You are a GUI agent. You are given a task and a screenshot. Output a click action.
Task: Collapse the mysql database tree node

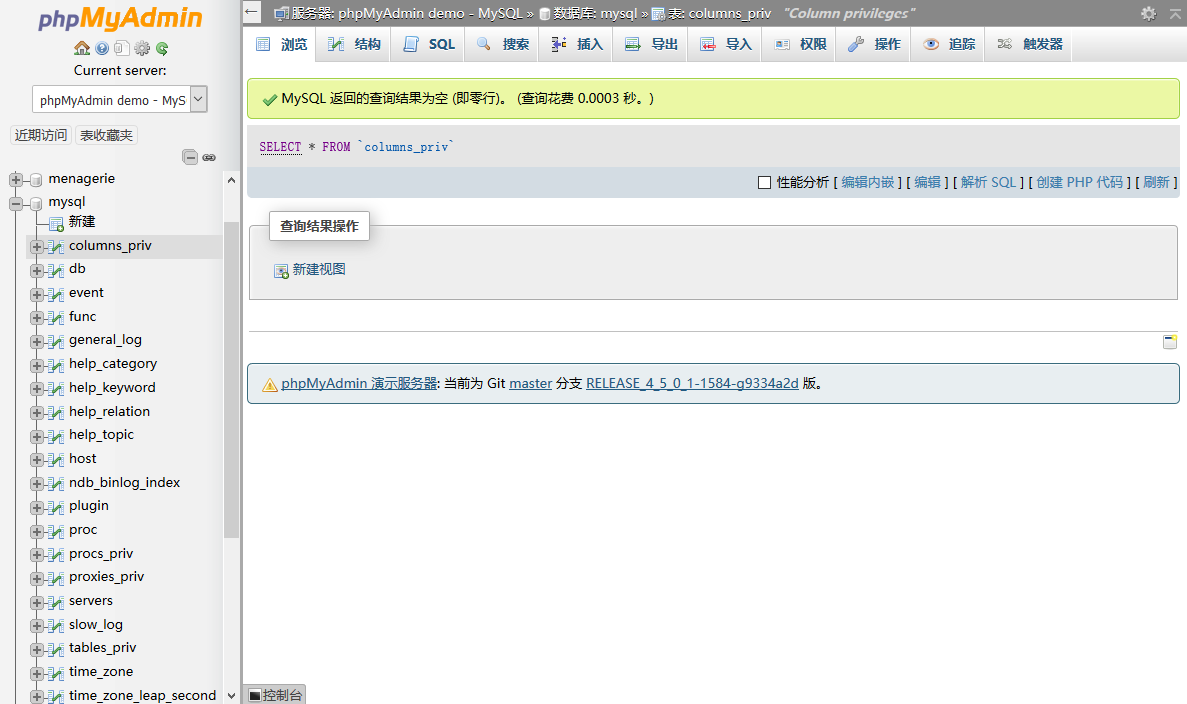[x=16, y=203]
